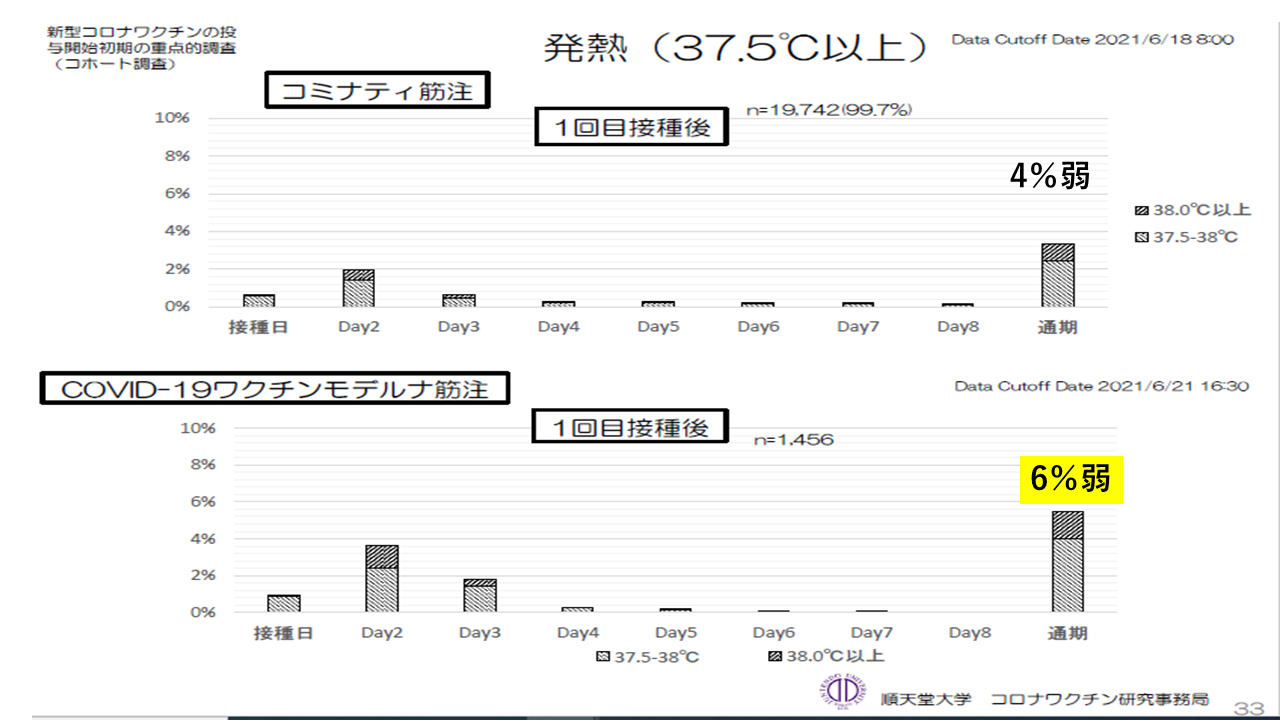This screenshot has width=1280, height=720.
Task: Select the Day2 bar in the top chart
Action: coord(358,288)
